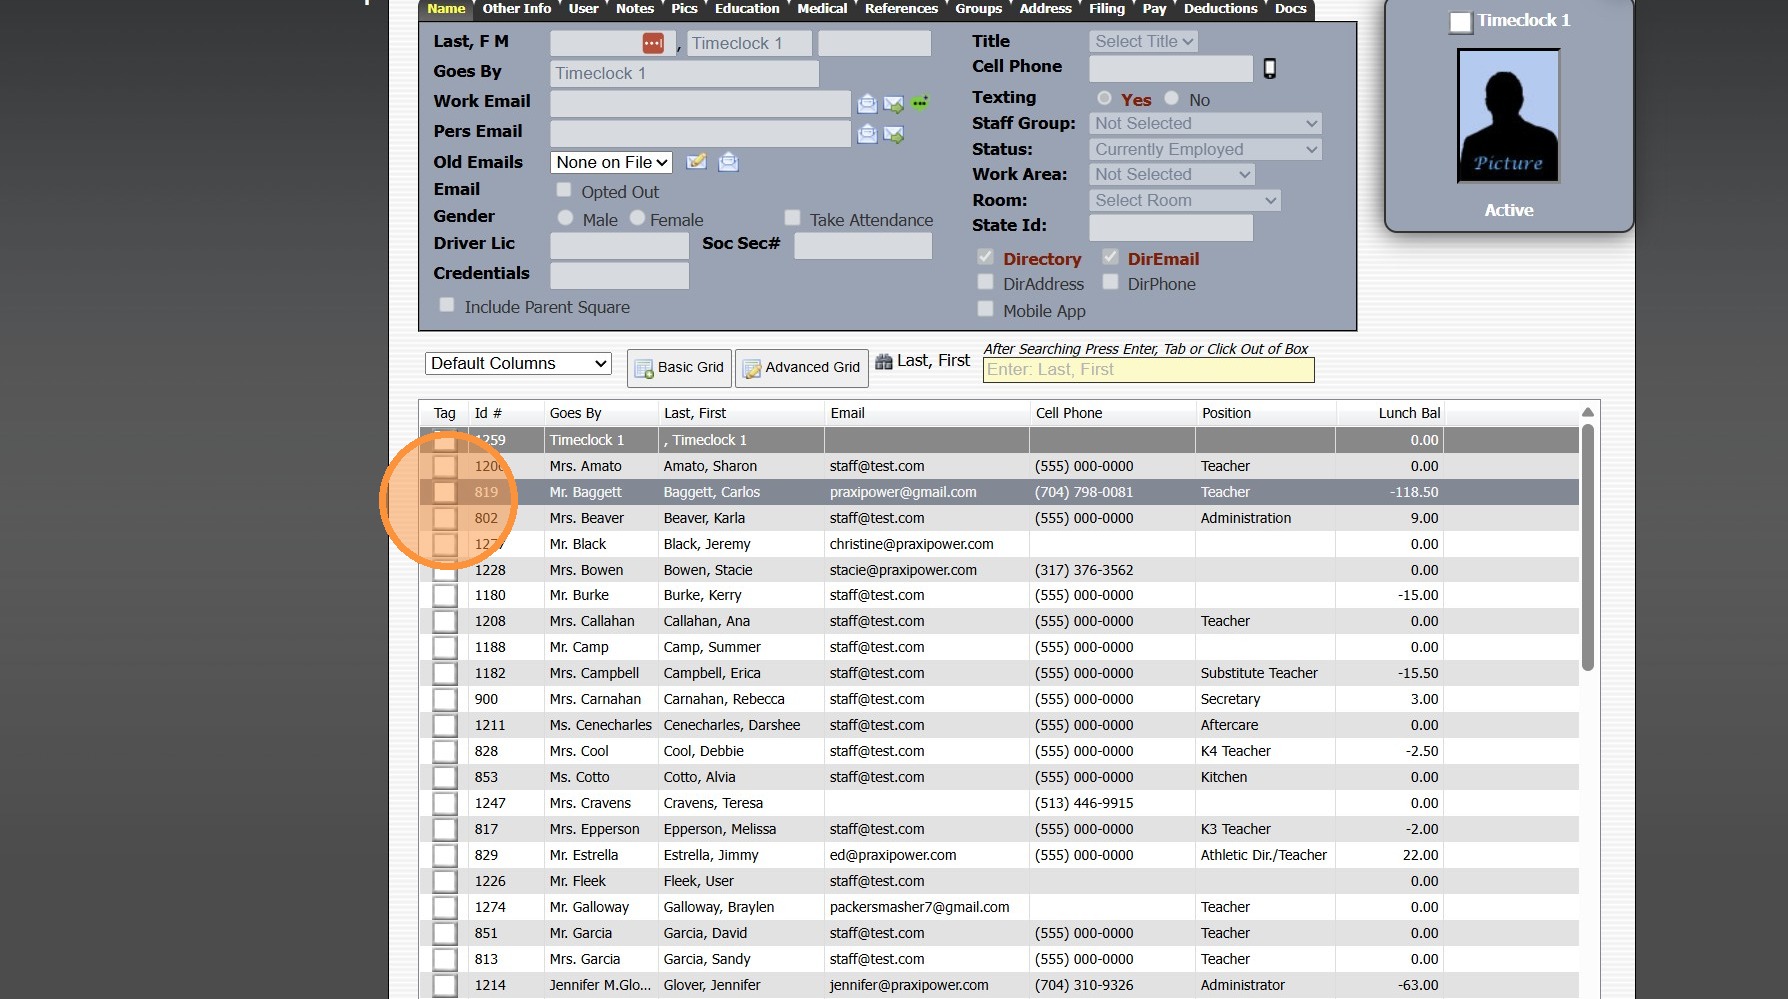Open the Notes tab
Screen dimensions: 1788x999
coord(635,9)
